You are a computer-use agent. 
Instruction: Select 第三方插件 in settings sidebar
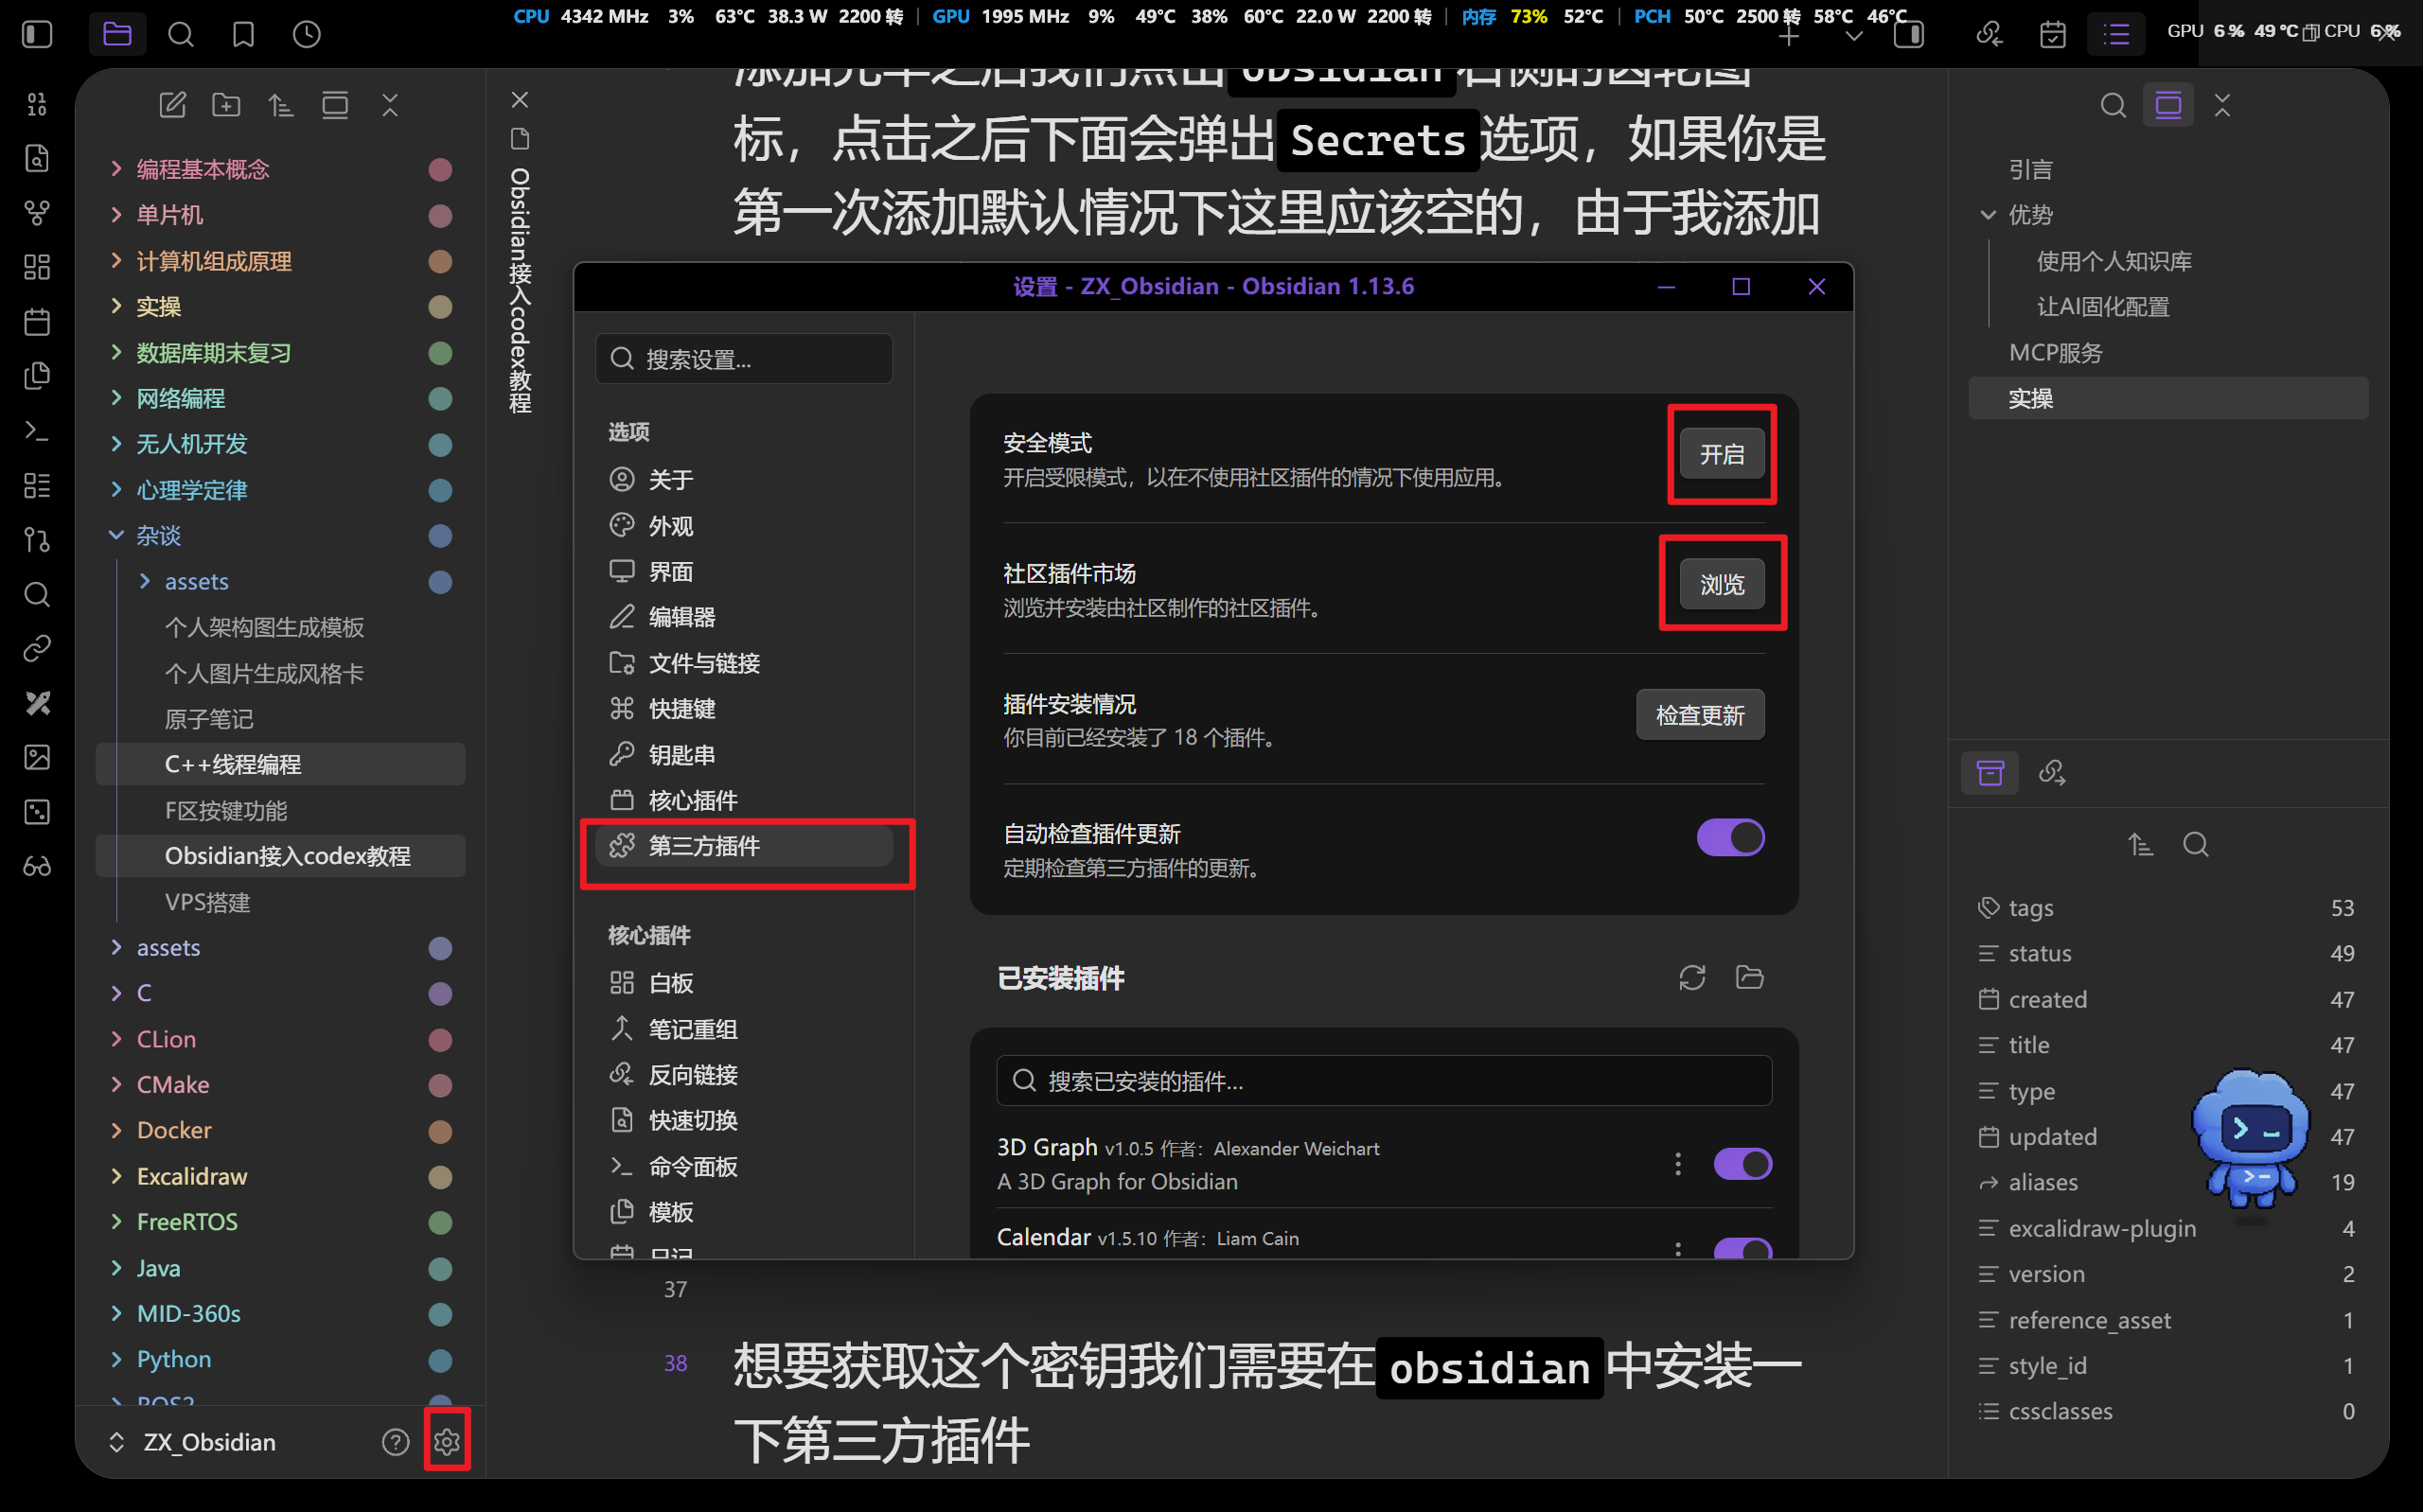[744, 846]
